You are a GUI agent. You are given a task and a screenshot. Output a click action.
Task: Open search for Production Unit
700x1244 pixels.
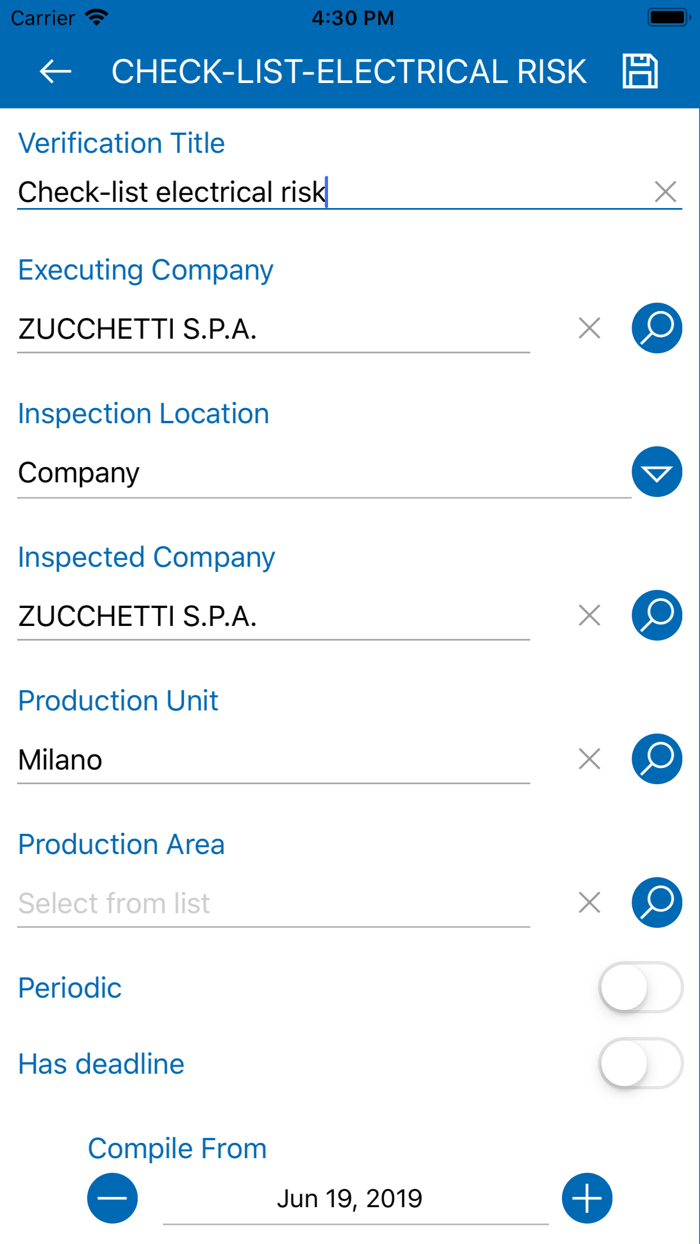pos(656,759)
